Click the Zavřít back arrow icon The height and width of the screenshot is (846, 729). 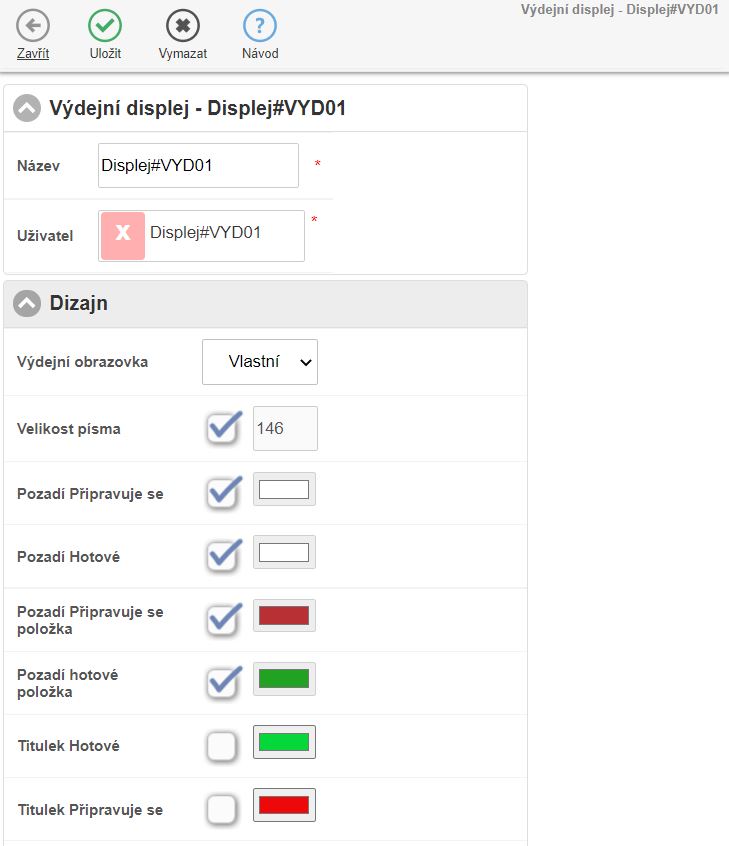click(33, 25)
